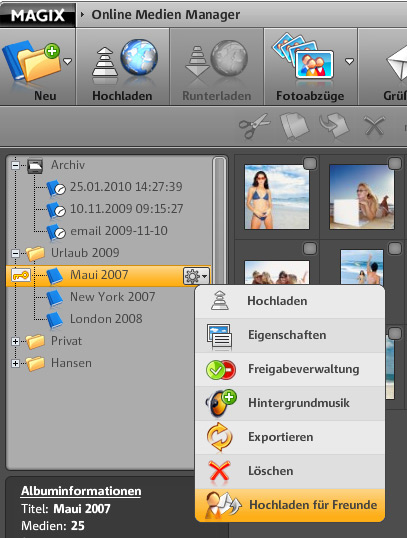Click the Hintergrundmusik speaker icon
The width and height of the screenshot is (407, 538).
pos(221,403)
